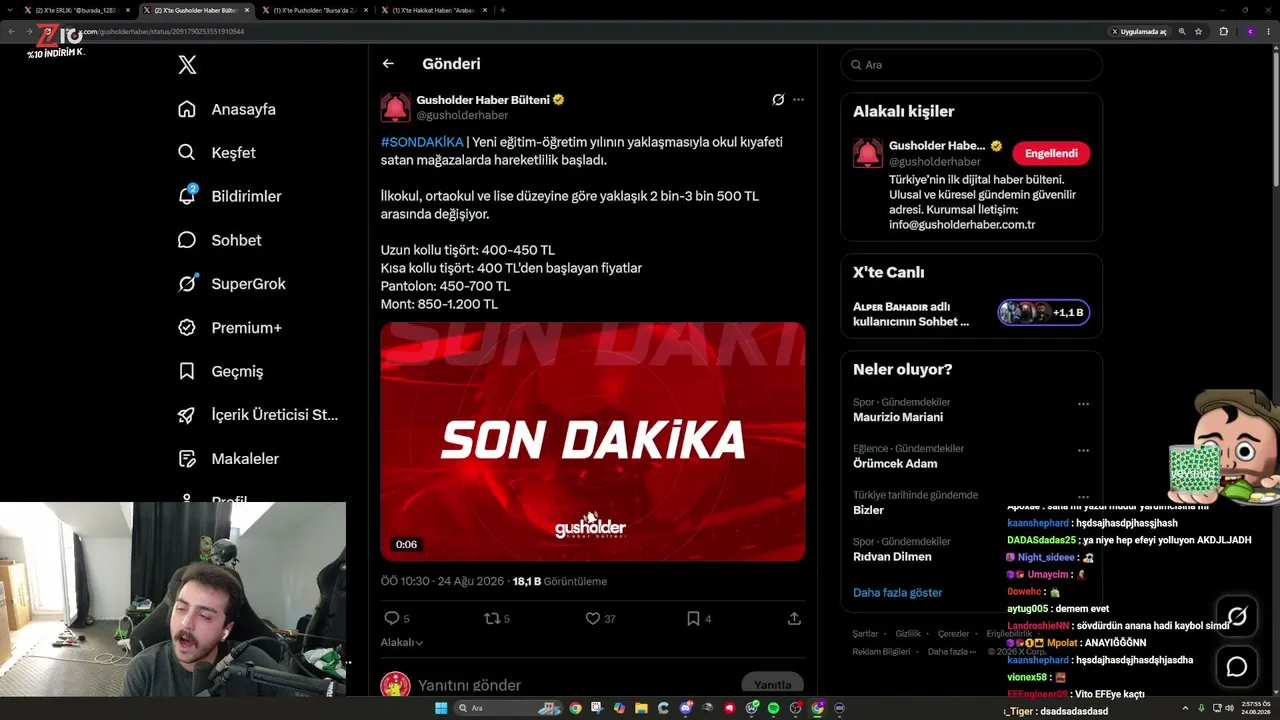Open the Bizler trending topic
The height and width of the screenshot is (720, 1280).
click(868, 510)
